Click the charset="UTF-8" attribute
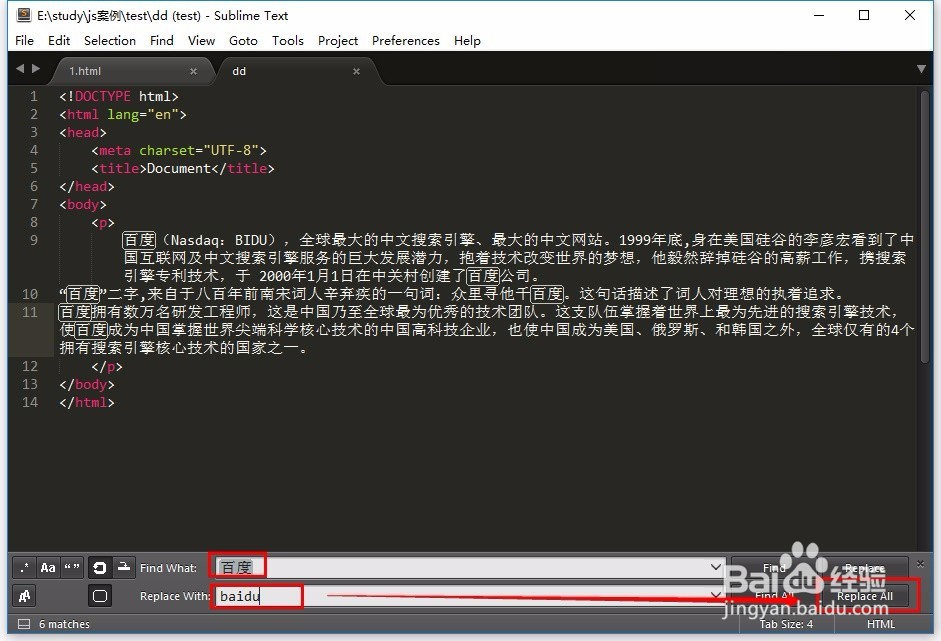This screenshot has width=941, height=641. [x=199, y=150]
